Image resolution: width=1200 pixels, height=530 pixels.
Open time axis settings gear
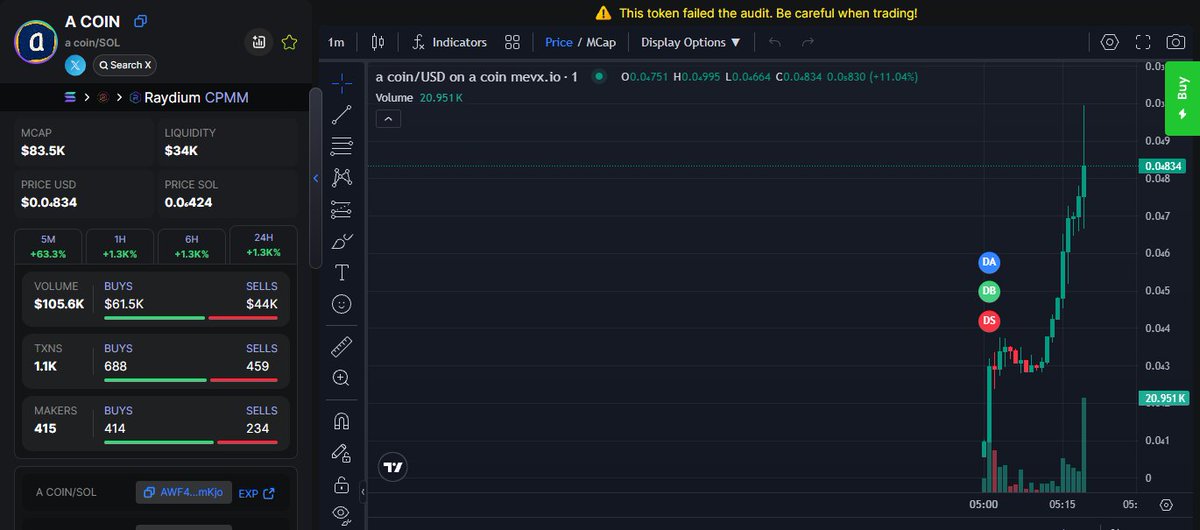pos(1166,505)
